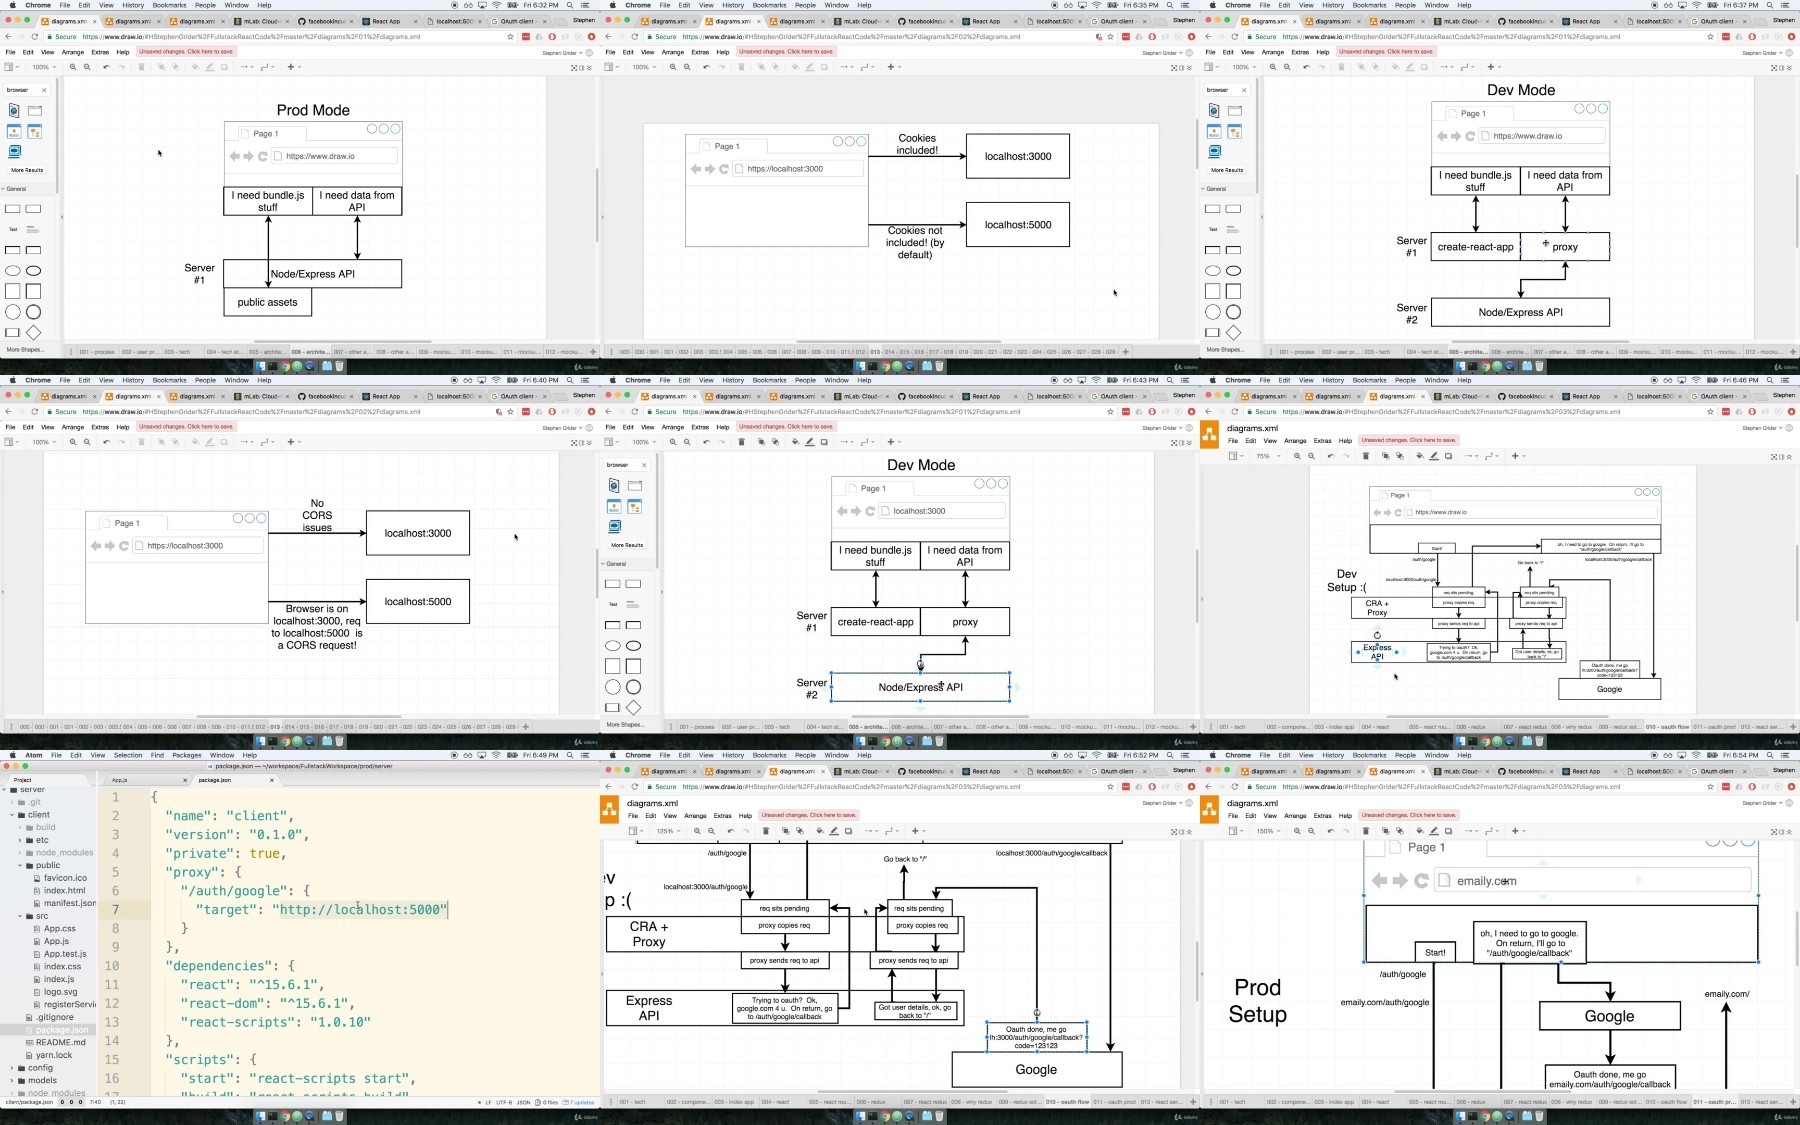Open Stephen Grider account dropdown in 6:35 PM window
The height and width of the screenshot is (1125, 1800).
click(x=1162, y=53)
